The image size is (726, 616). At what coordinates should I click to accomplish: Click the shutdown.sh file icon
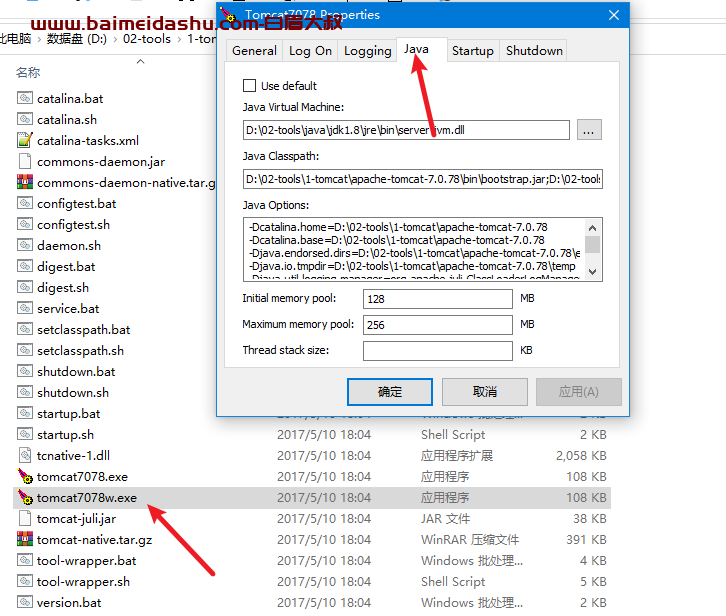(x=25, y=392)
